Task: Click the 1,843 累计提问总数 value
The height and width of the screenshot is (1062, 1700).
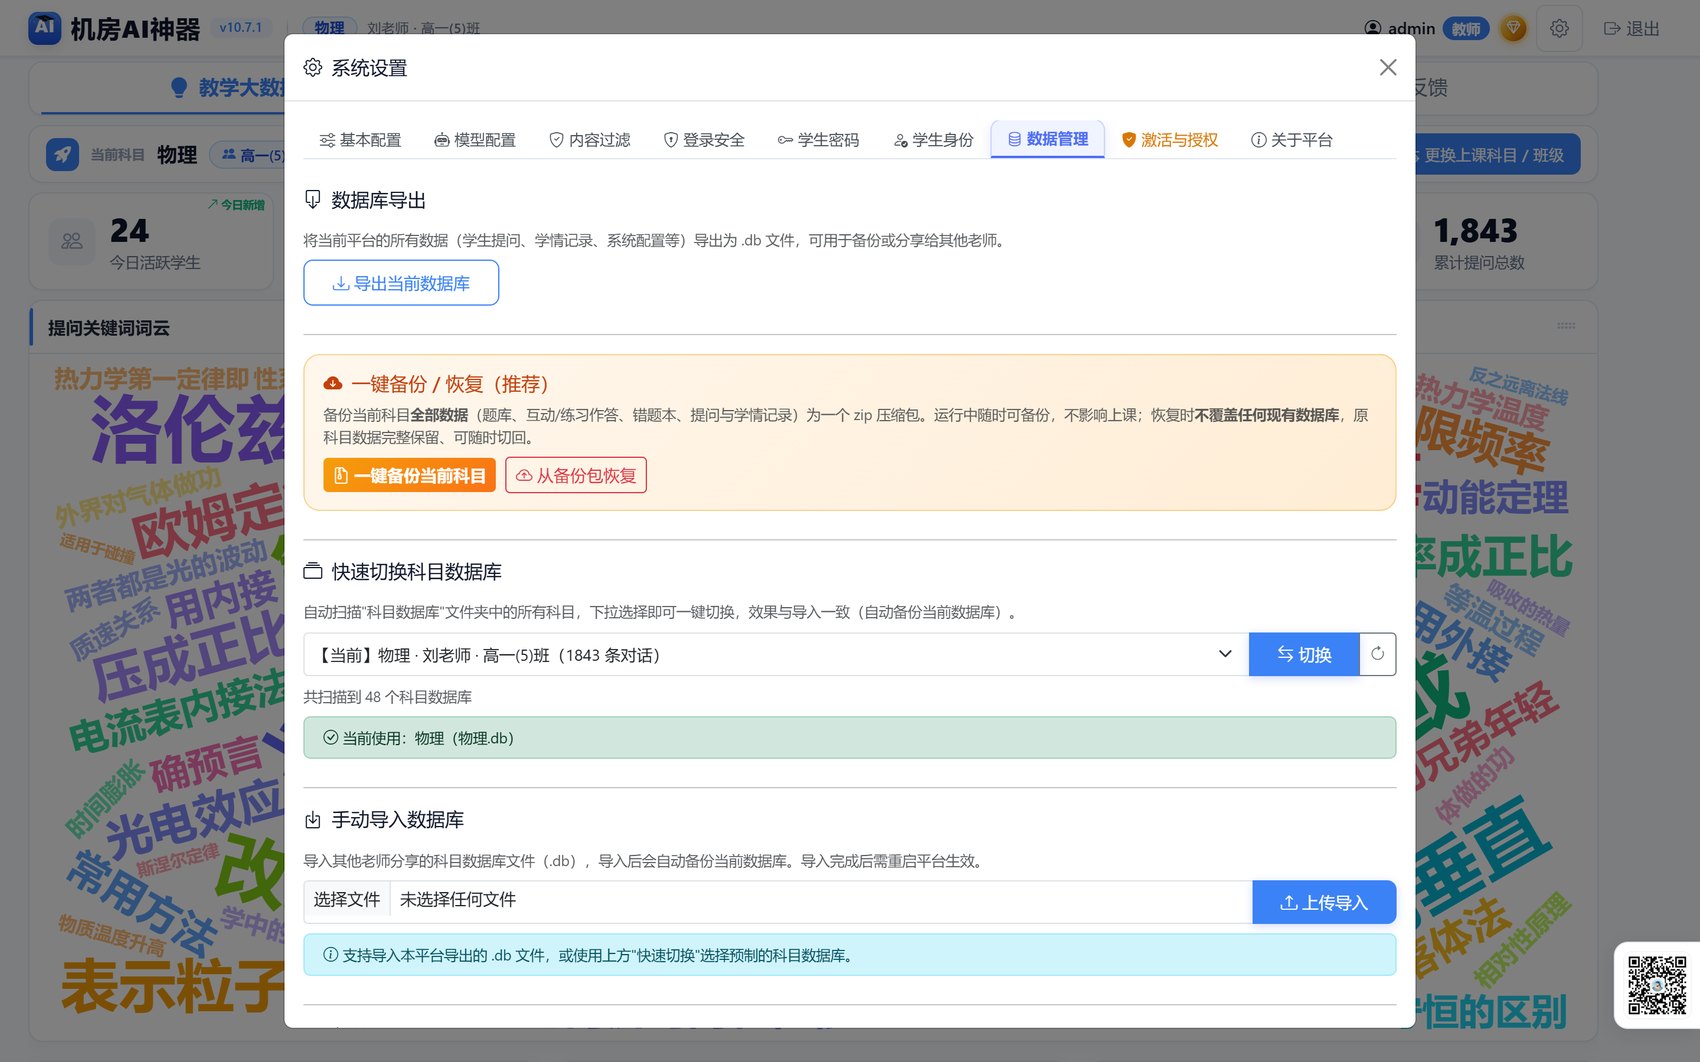Action: coord(1475,232)
